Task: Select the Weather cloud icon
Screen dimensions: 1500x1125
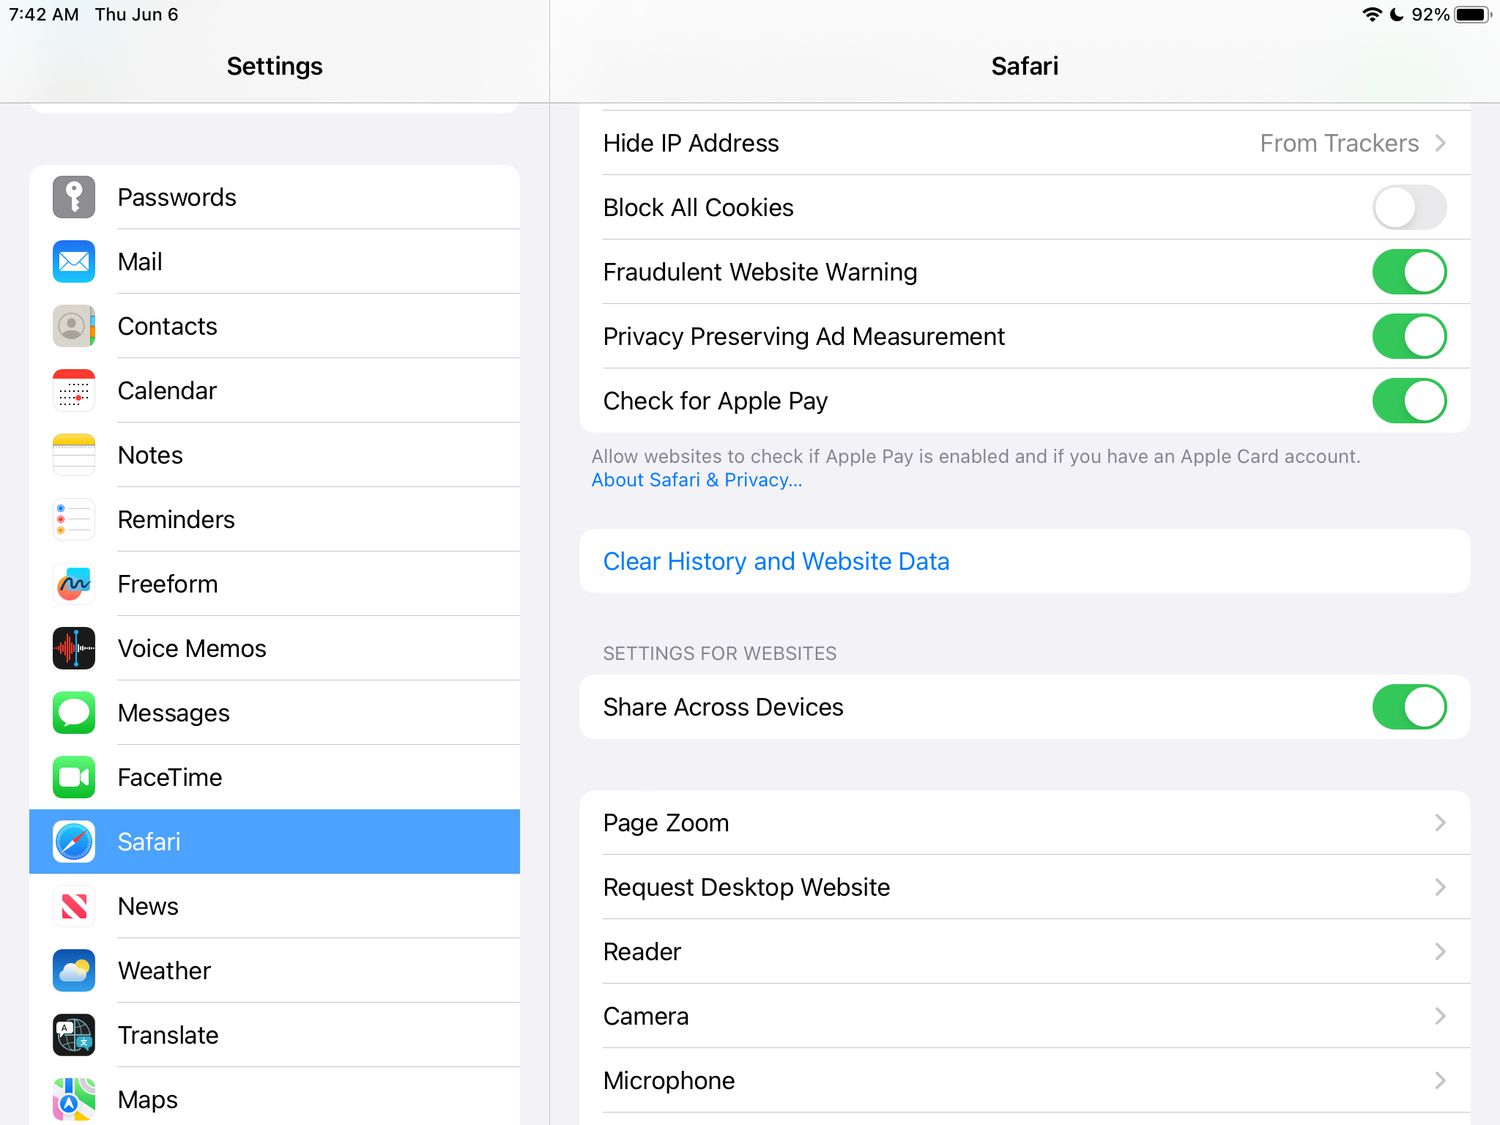Action: click(x=74, y=971)
